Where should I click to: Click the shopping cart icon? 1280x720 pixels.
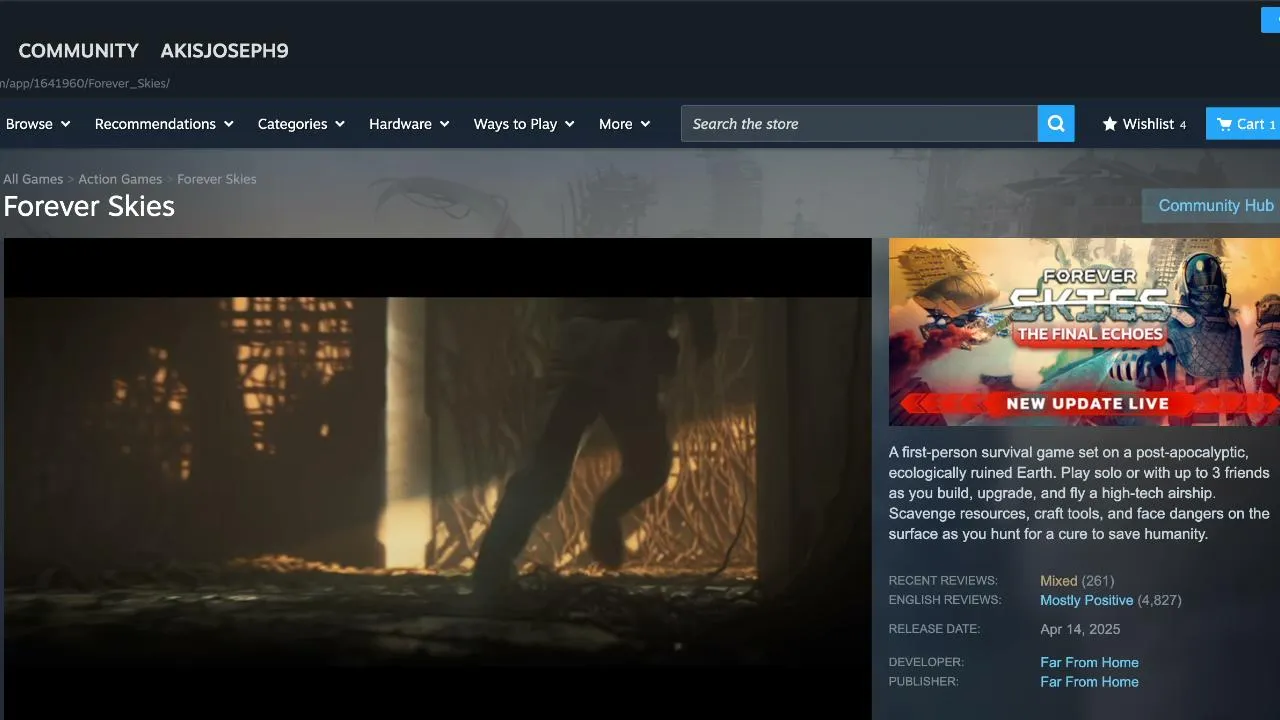click(x=1224, y=124)
